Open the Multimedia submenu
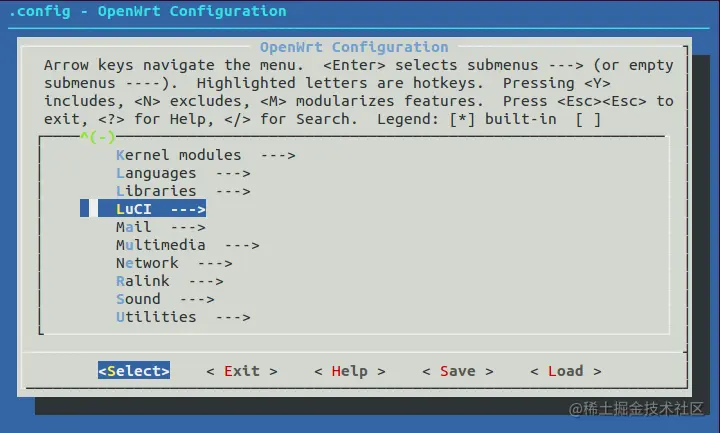Image resolution: width=720 pixels, height=433 pixels. click(x=188, y=245)
